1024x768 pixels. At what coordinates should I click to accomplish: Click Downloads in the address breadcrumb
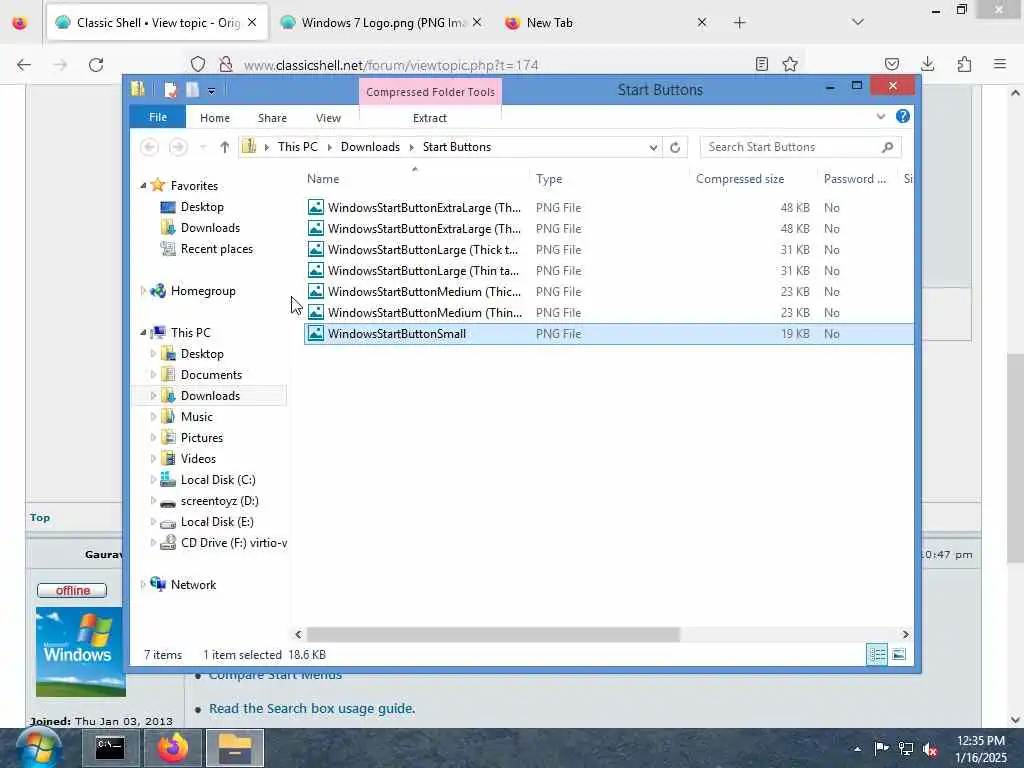point(370,147)
